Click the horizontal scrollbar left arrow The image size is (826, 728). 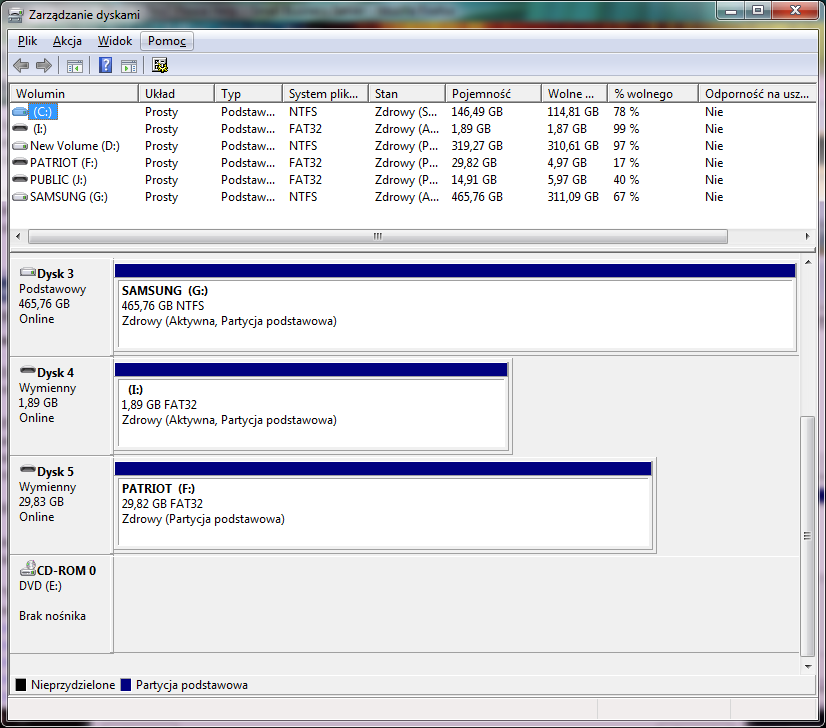[18, 237]
